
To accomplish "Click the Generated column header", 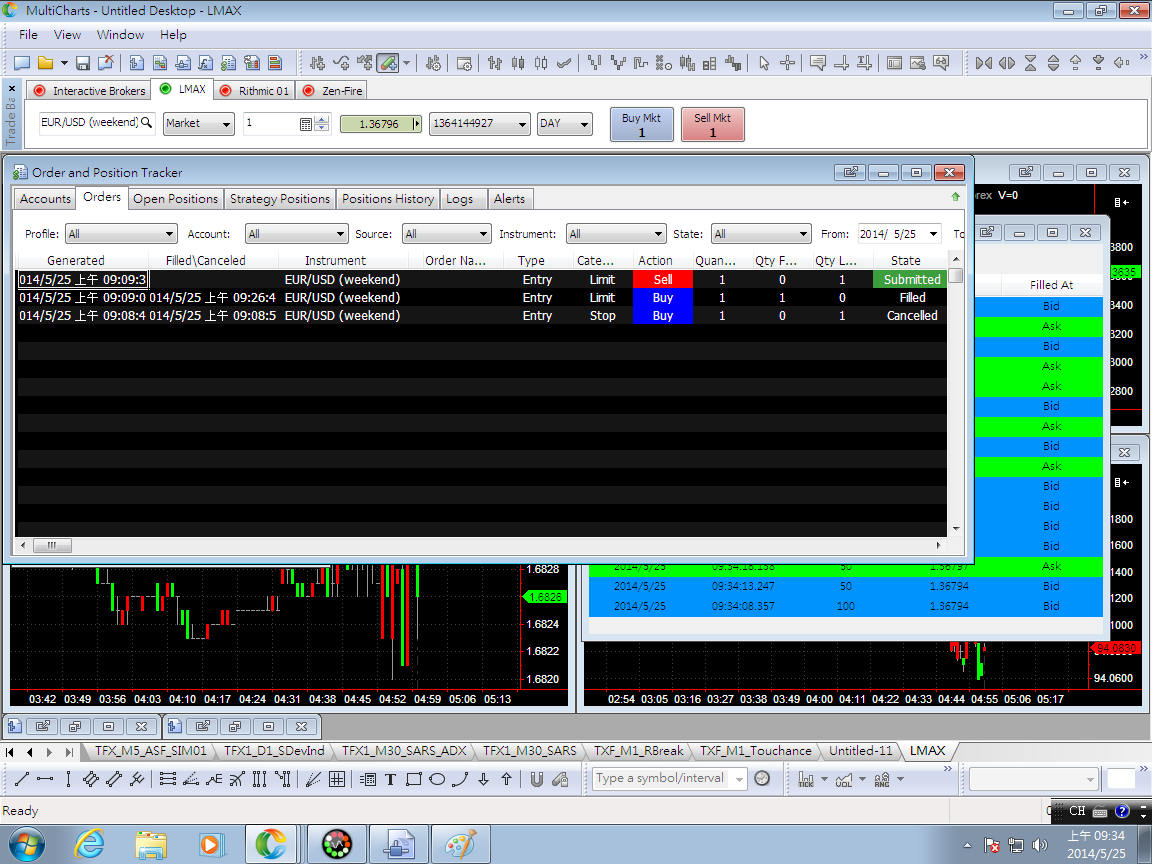I will coord(76,260).
